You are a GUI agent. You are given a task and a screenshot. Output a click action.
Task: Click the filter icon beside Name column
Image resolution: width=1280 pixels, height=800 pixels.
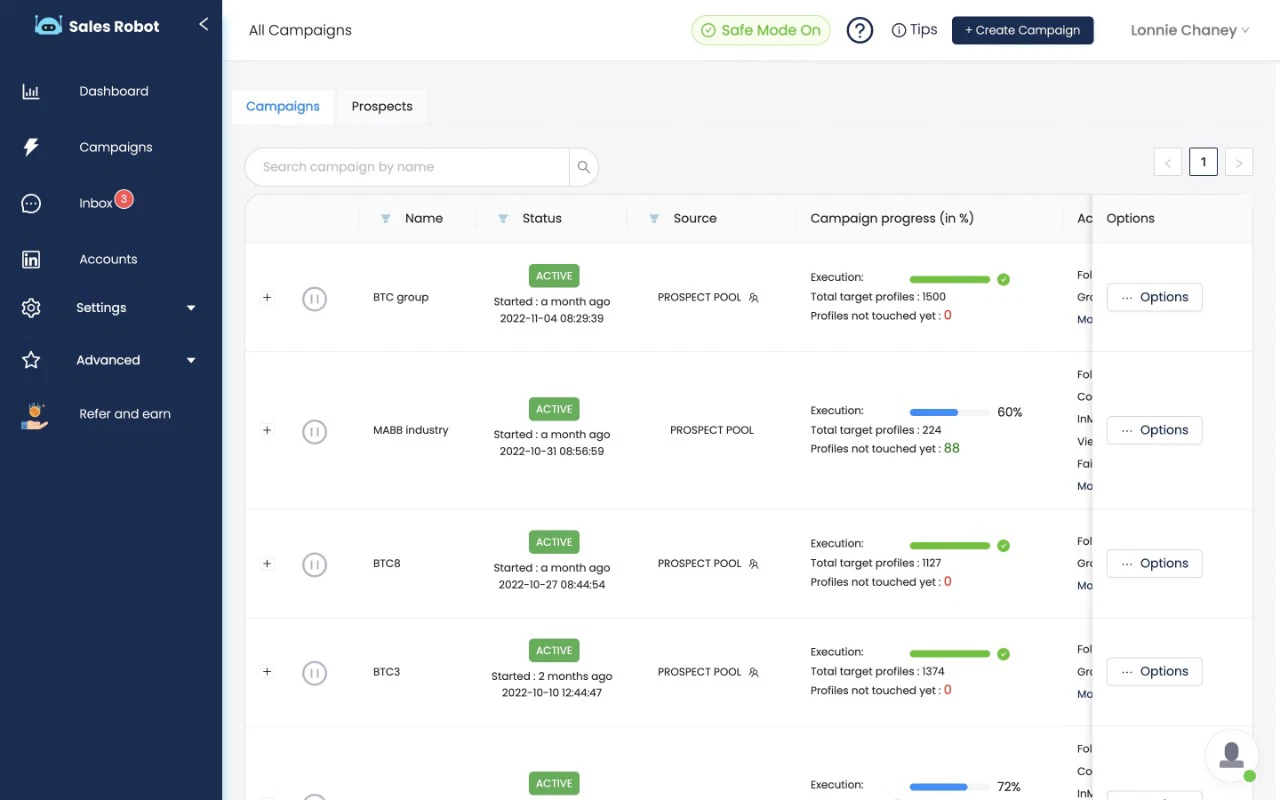tap(386, 218)
